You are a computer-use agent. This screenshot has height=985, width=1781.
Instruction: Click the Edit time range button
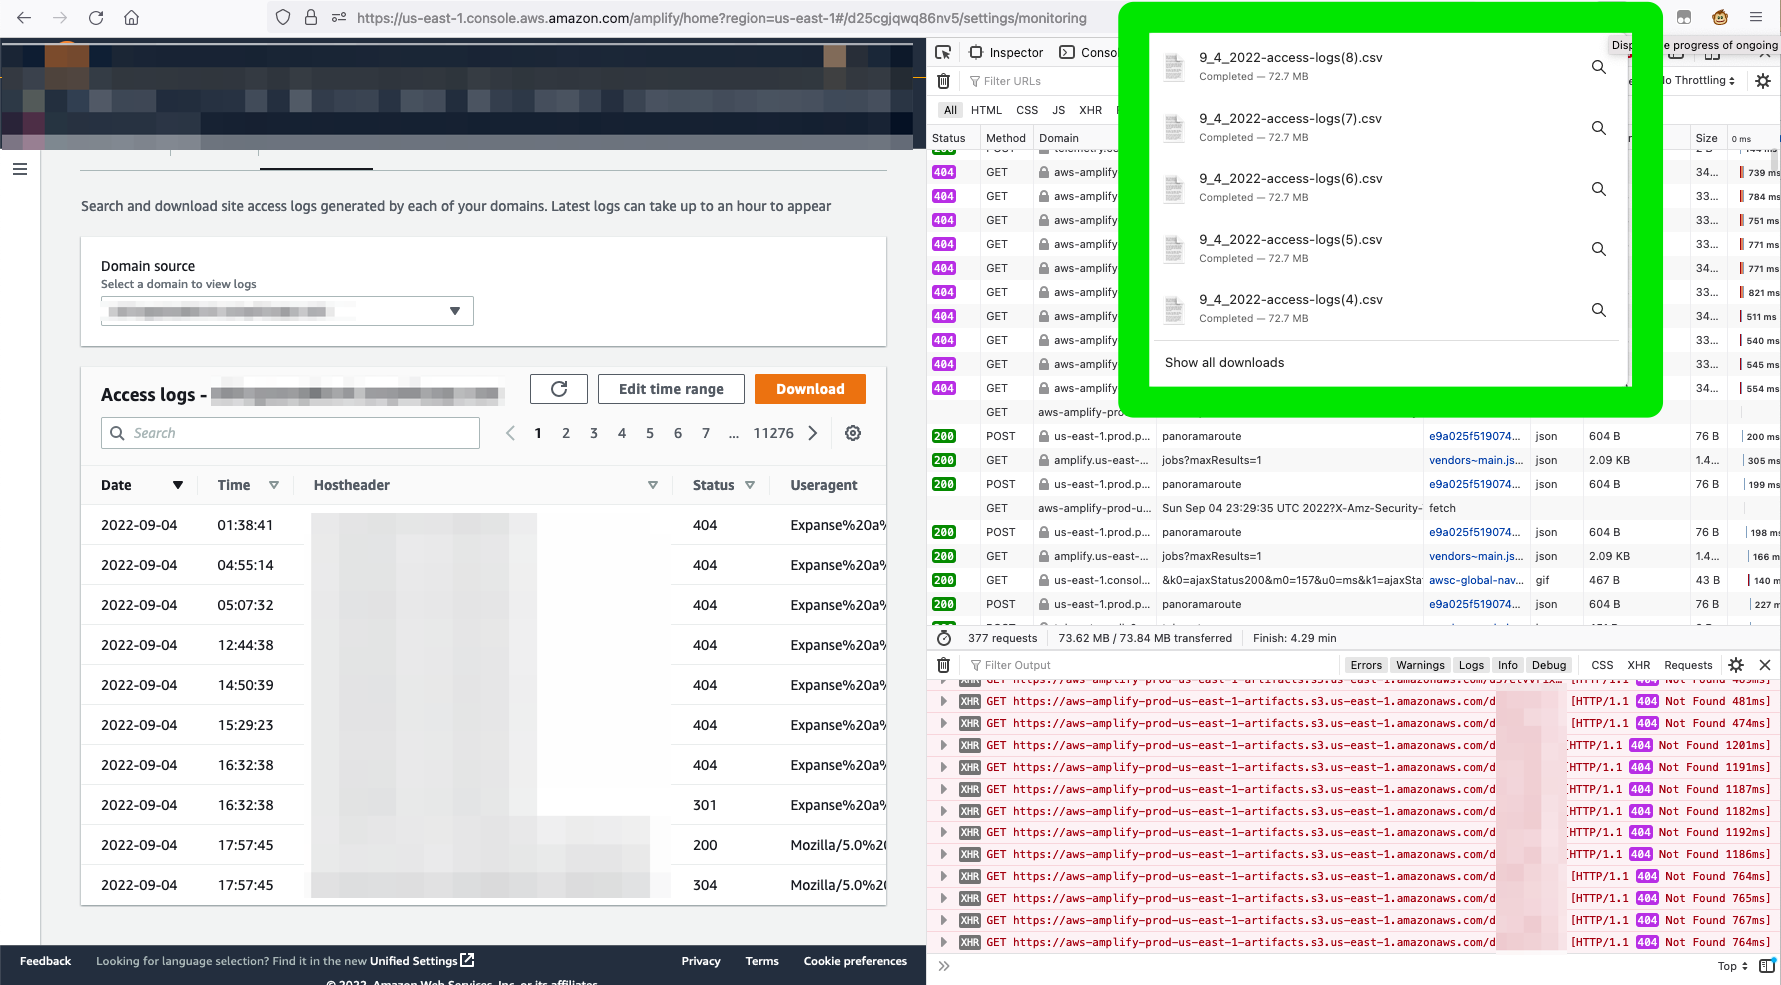point(671,389)
